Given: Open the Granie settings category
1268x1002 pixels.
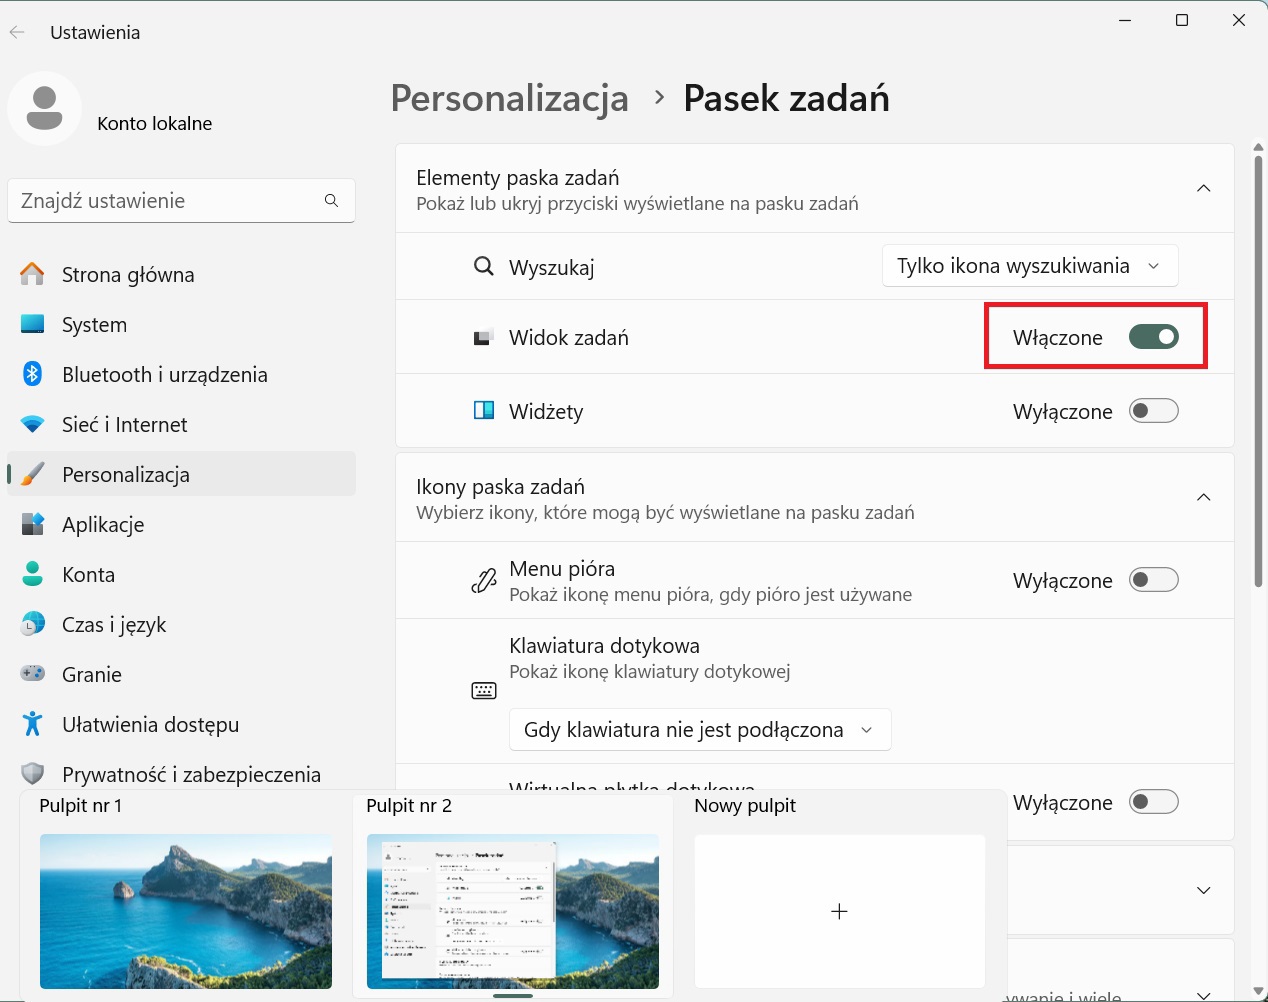Looking at the screenshot, I should tap(182, 674).
